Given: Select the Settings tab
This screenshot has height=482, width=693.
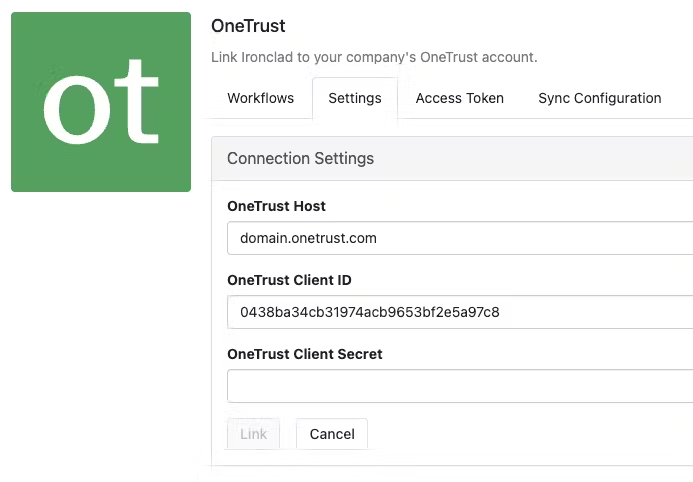Looking at the screenshot, I should (355, 98).
